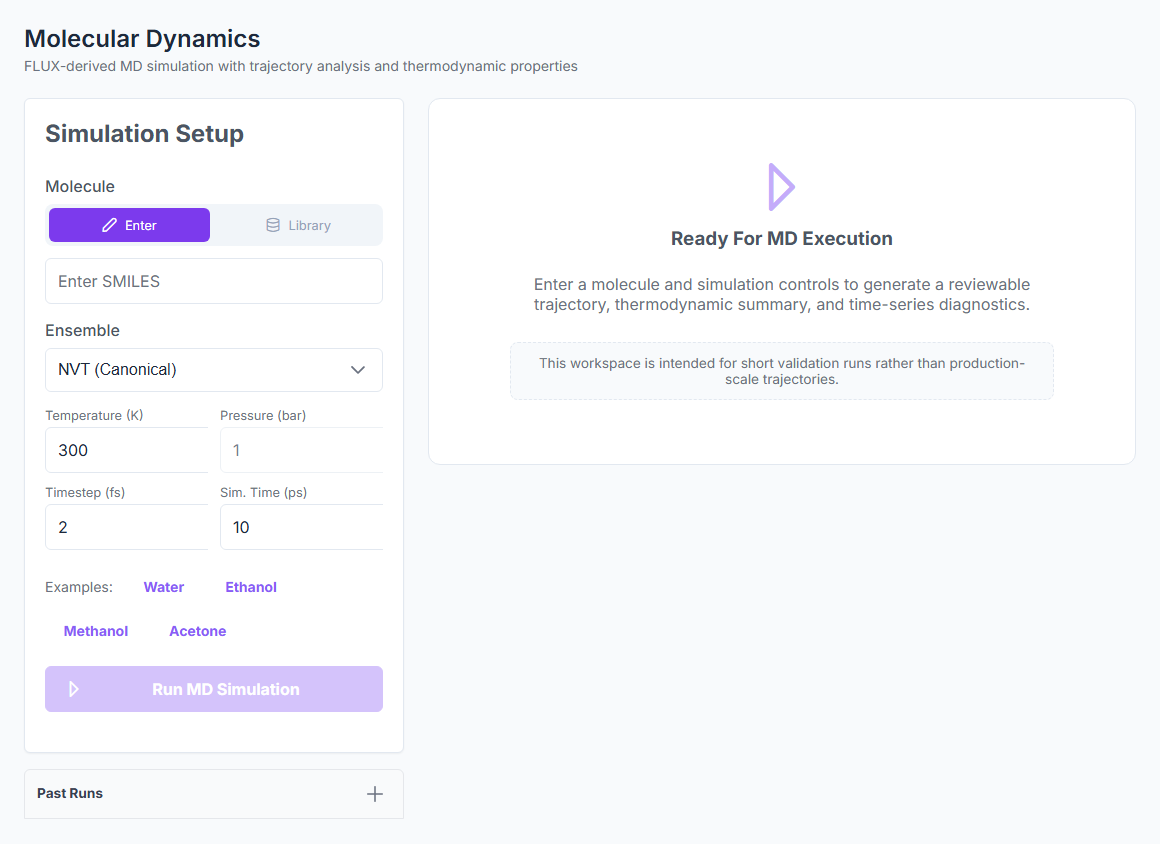Click the short validation runs notice text
Image resolution: width=1160 pixels, height=844 pixels.
[x=781, y=371]
